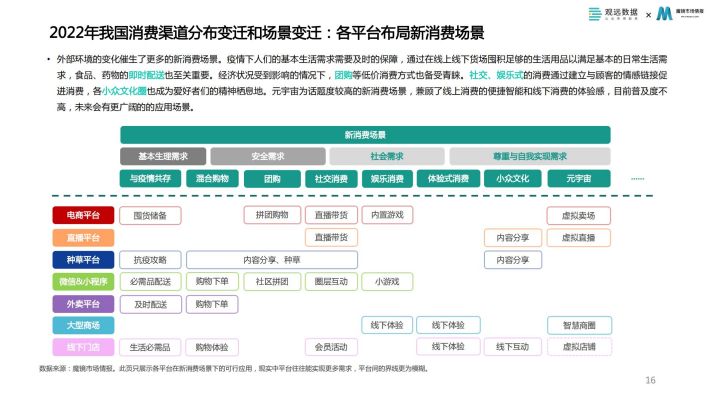Select the green 微信&小程序 label

point(83,281)
